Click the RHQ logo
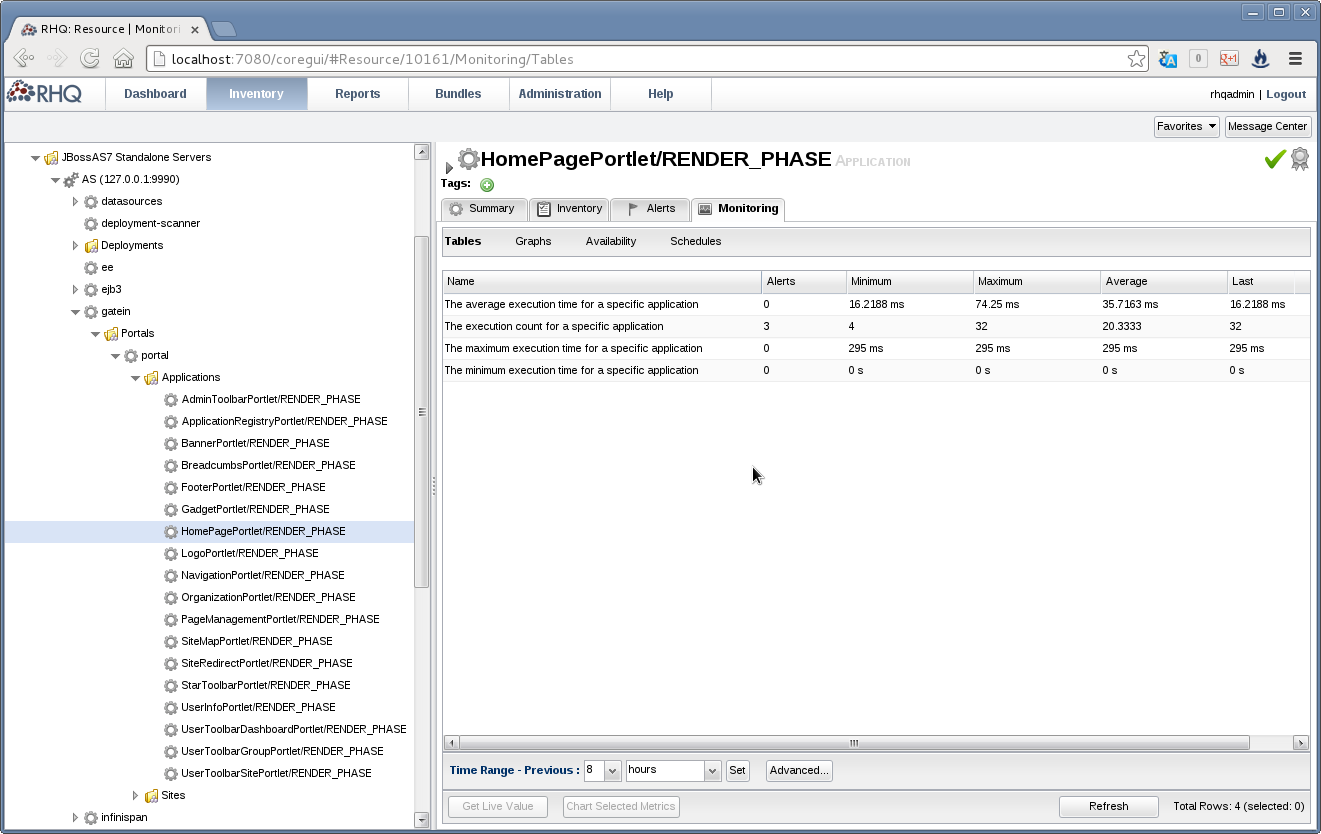 point(43,93)
